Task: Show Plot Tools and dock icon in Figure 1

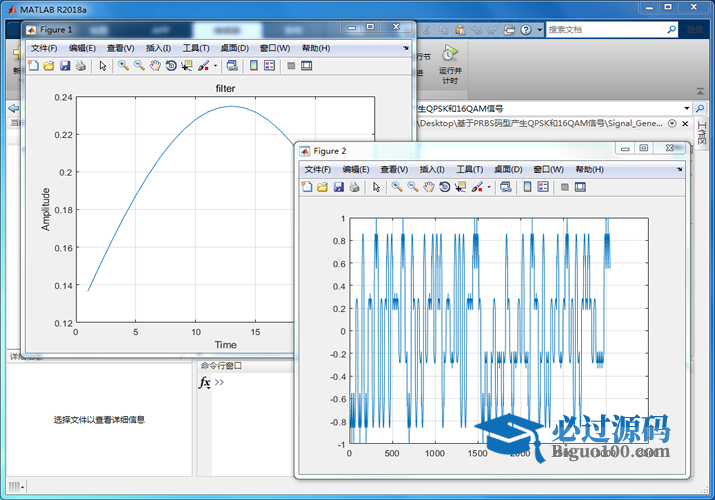Action: (x=306, y=66)
